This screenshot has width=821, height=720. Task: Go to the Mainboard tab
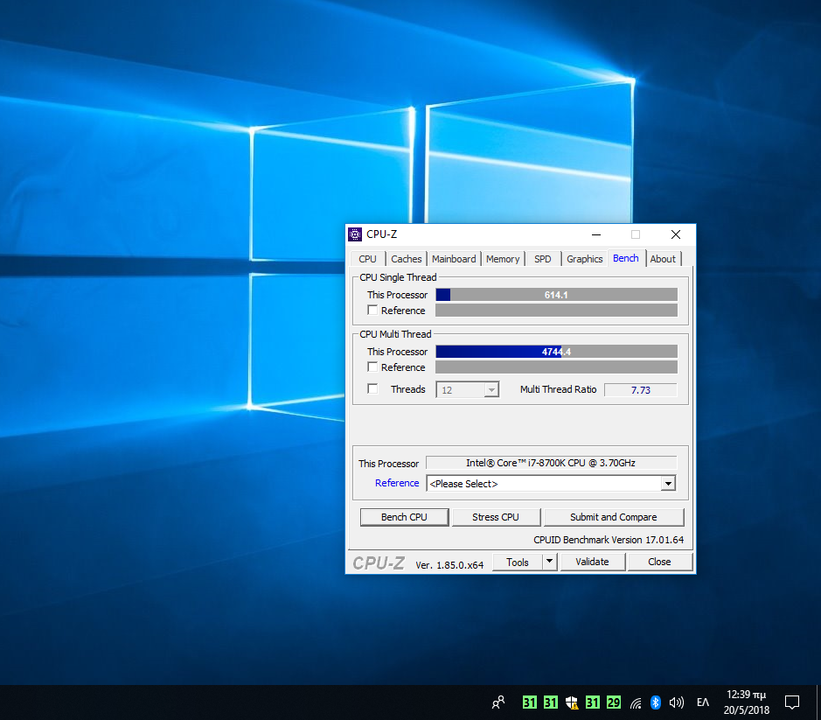point(453,259)
